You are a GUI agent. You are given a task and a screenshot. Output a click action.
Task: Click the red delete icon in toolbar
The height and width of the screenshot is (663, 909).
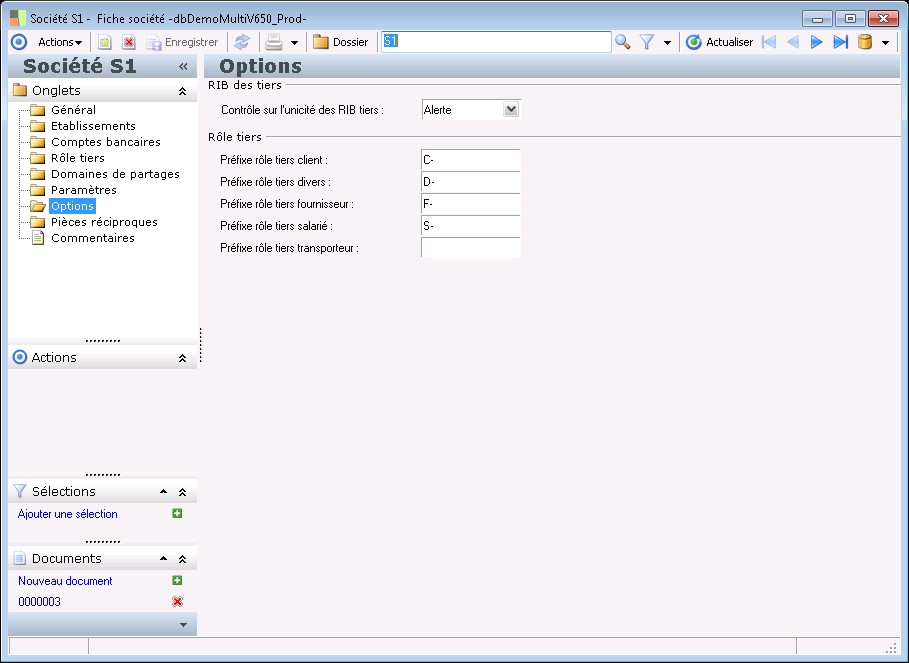128,42
